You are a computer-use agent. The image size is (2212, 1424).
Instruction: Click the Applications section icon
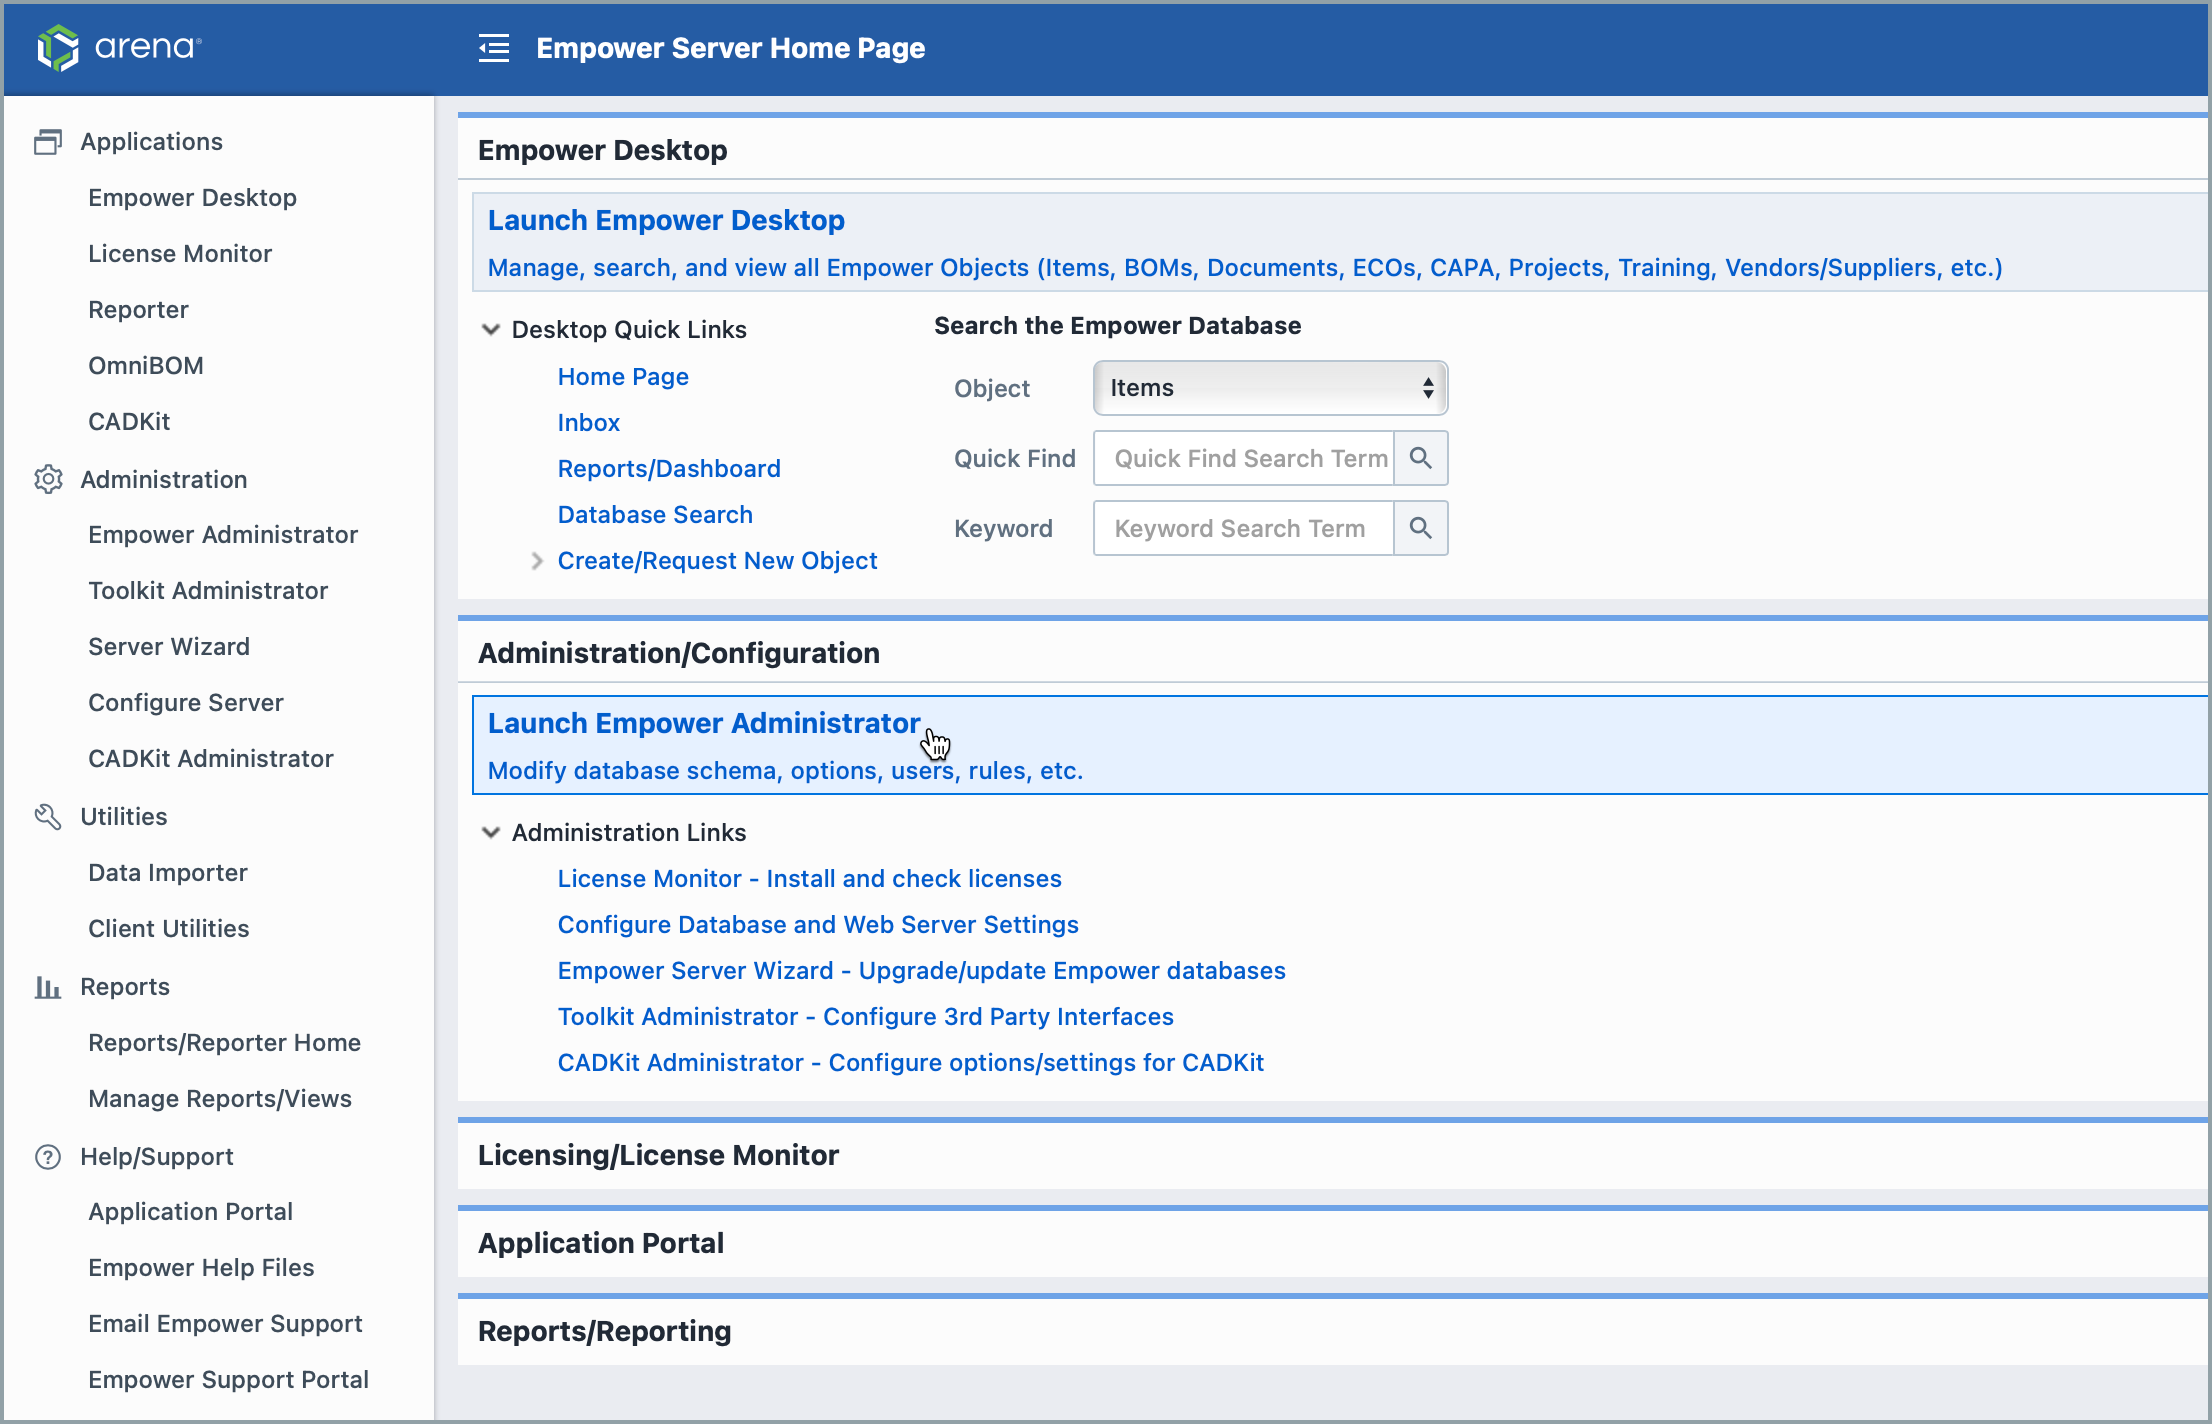[x=48, y=142]
